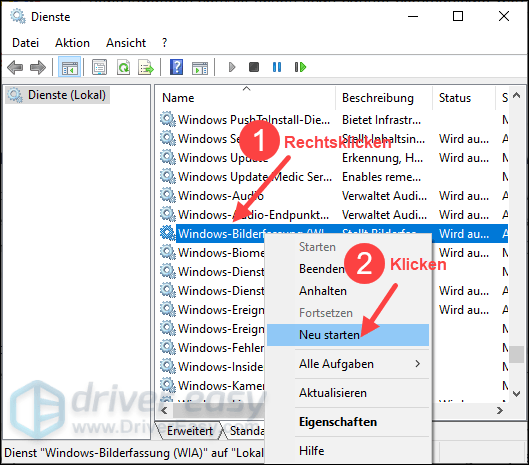Screen dimensions: 529x465
Task: Select the Windows-Inside service row
Action: click(x=212, y=366)
